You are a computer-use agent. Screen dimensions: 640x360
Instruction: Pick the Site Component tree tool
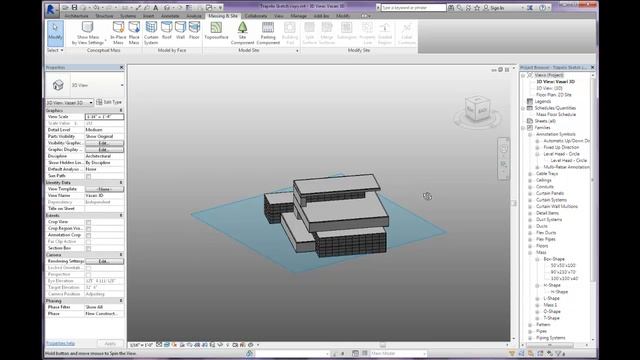242,33
